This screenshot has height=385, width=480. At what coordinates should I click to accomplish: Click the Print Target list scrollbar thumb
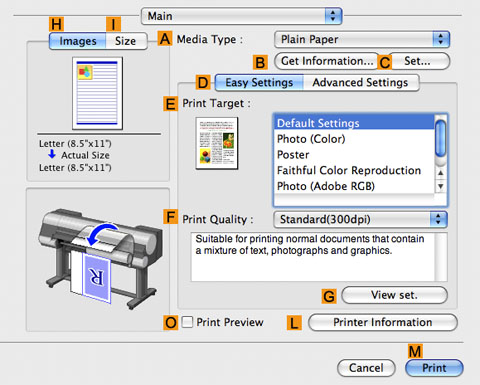point(441,138)
